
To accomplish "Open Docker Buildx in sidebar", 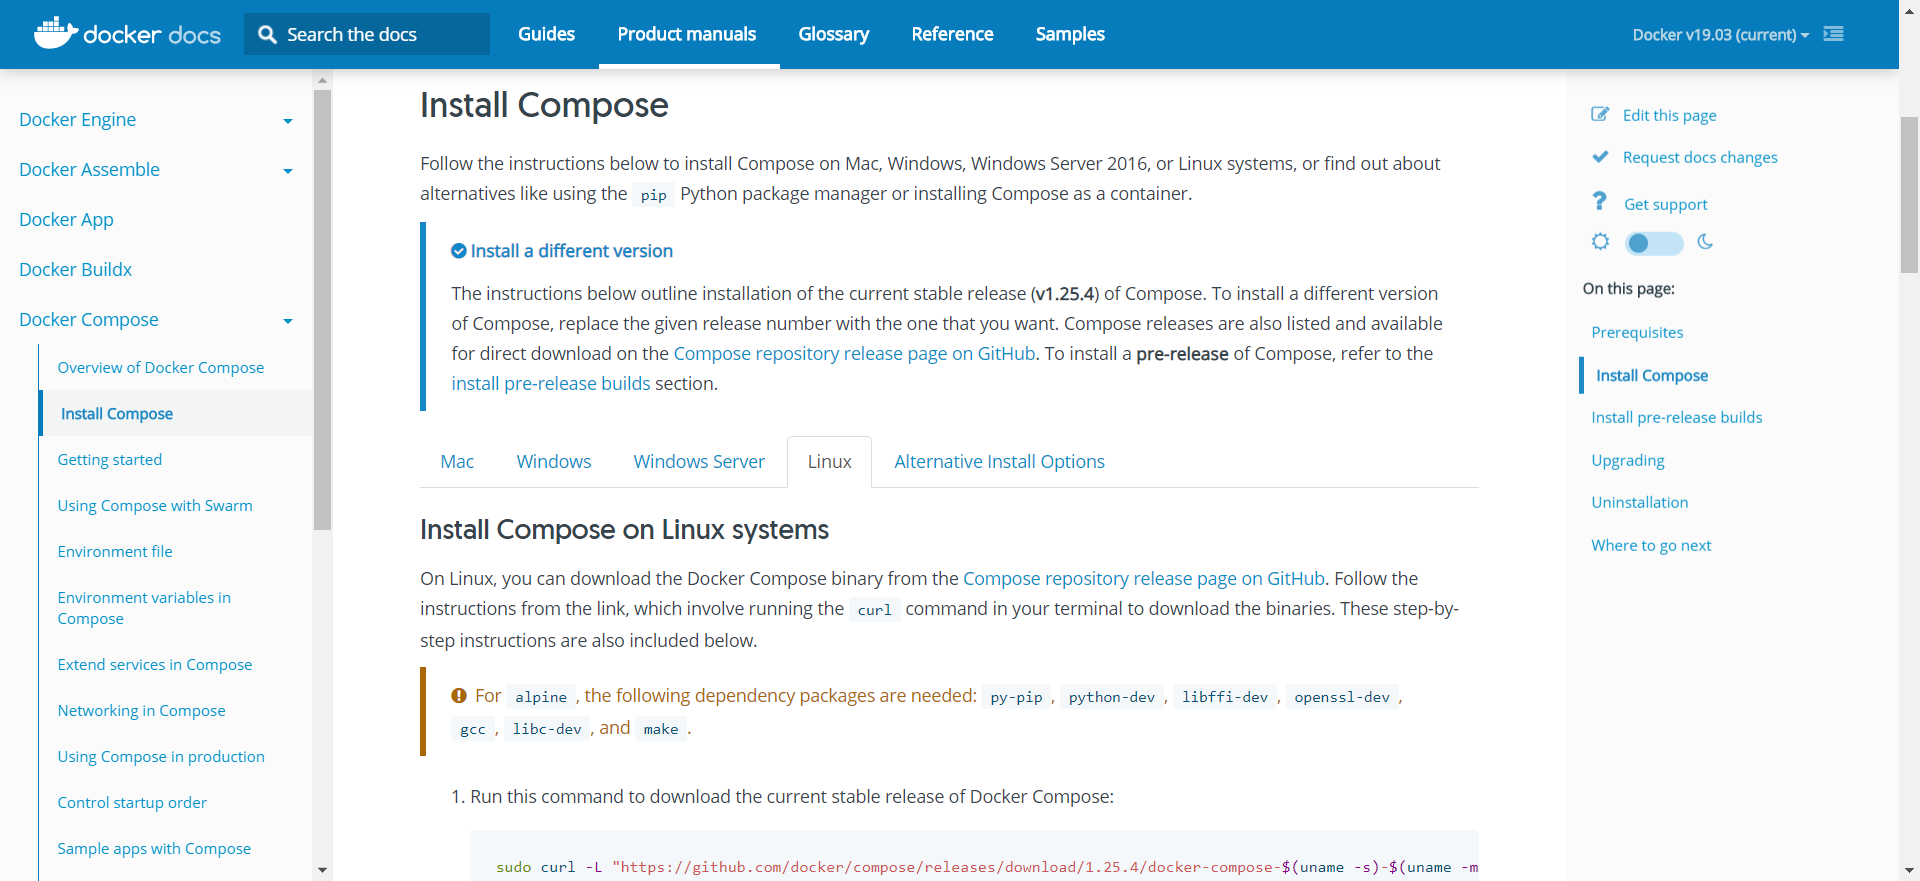I will point(76,269).
